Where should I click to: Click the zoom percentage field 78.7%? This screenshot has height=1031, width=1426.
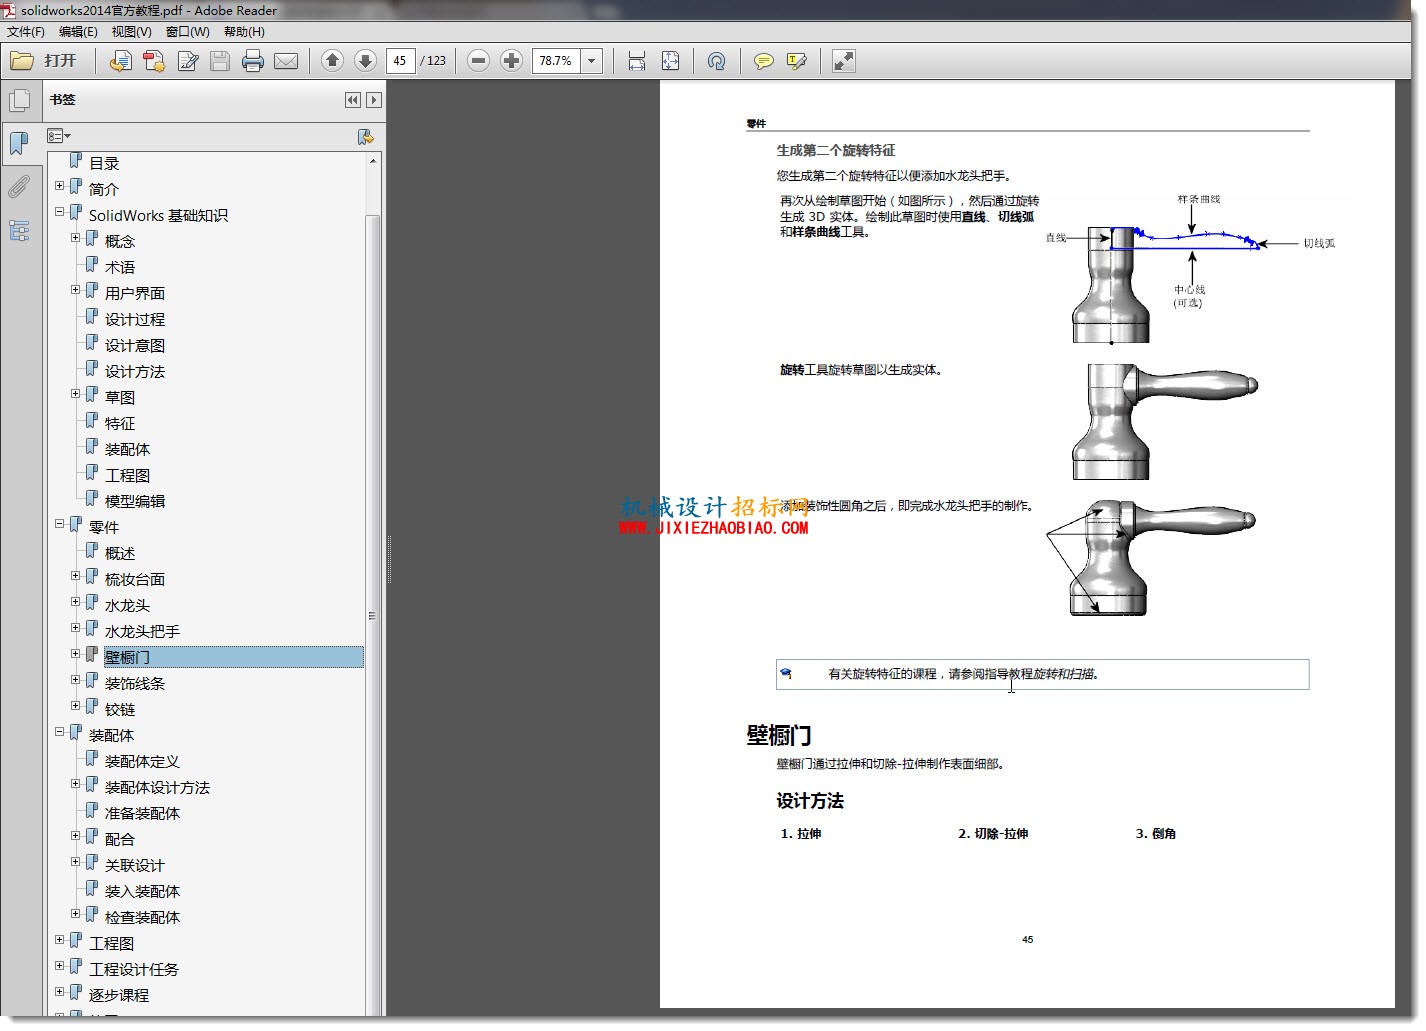556,61
